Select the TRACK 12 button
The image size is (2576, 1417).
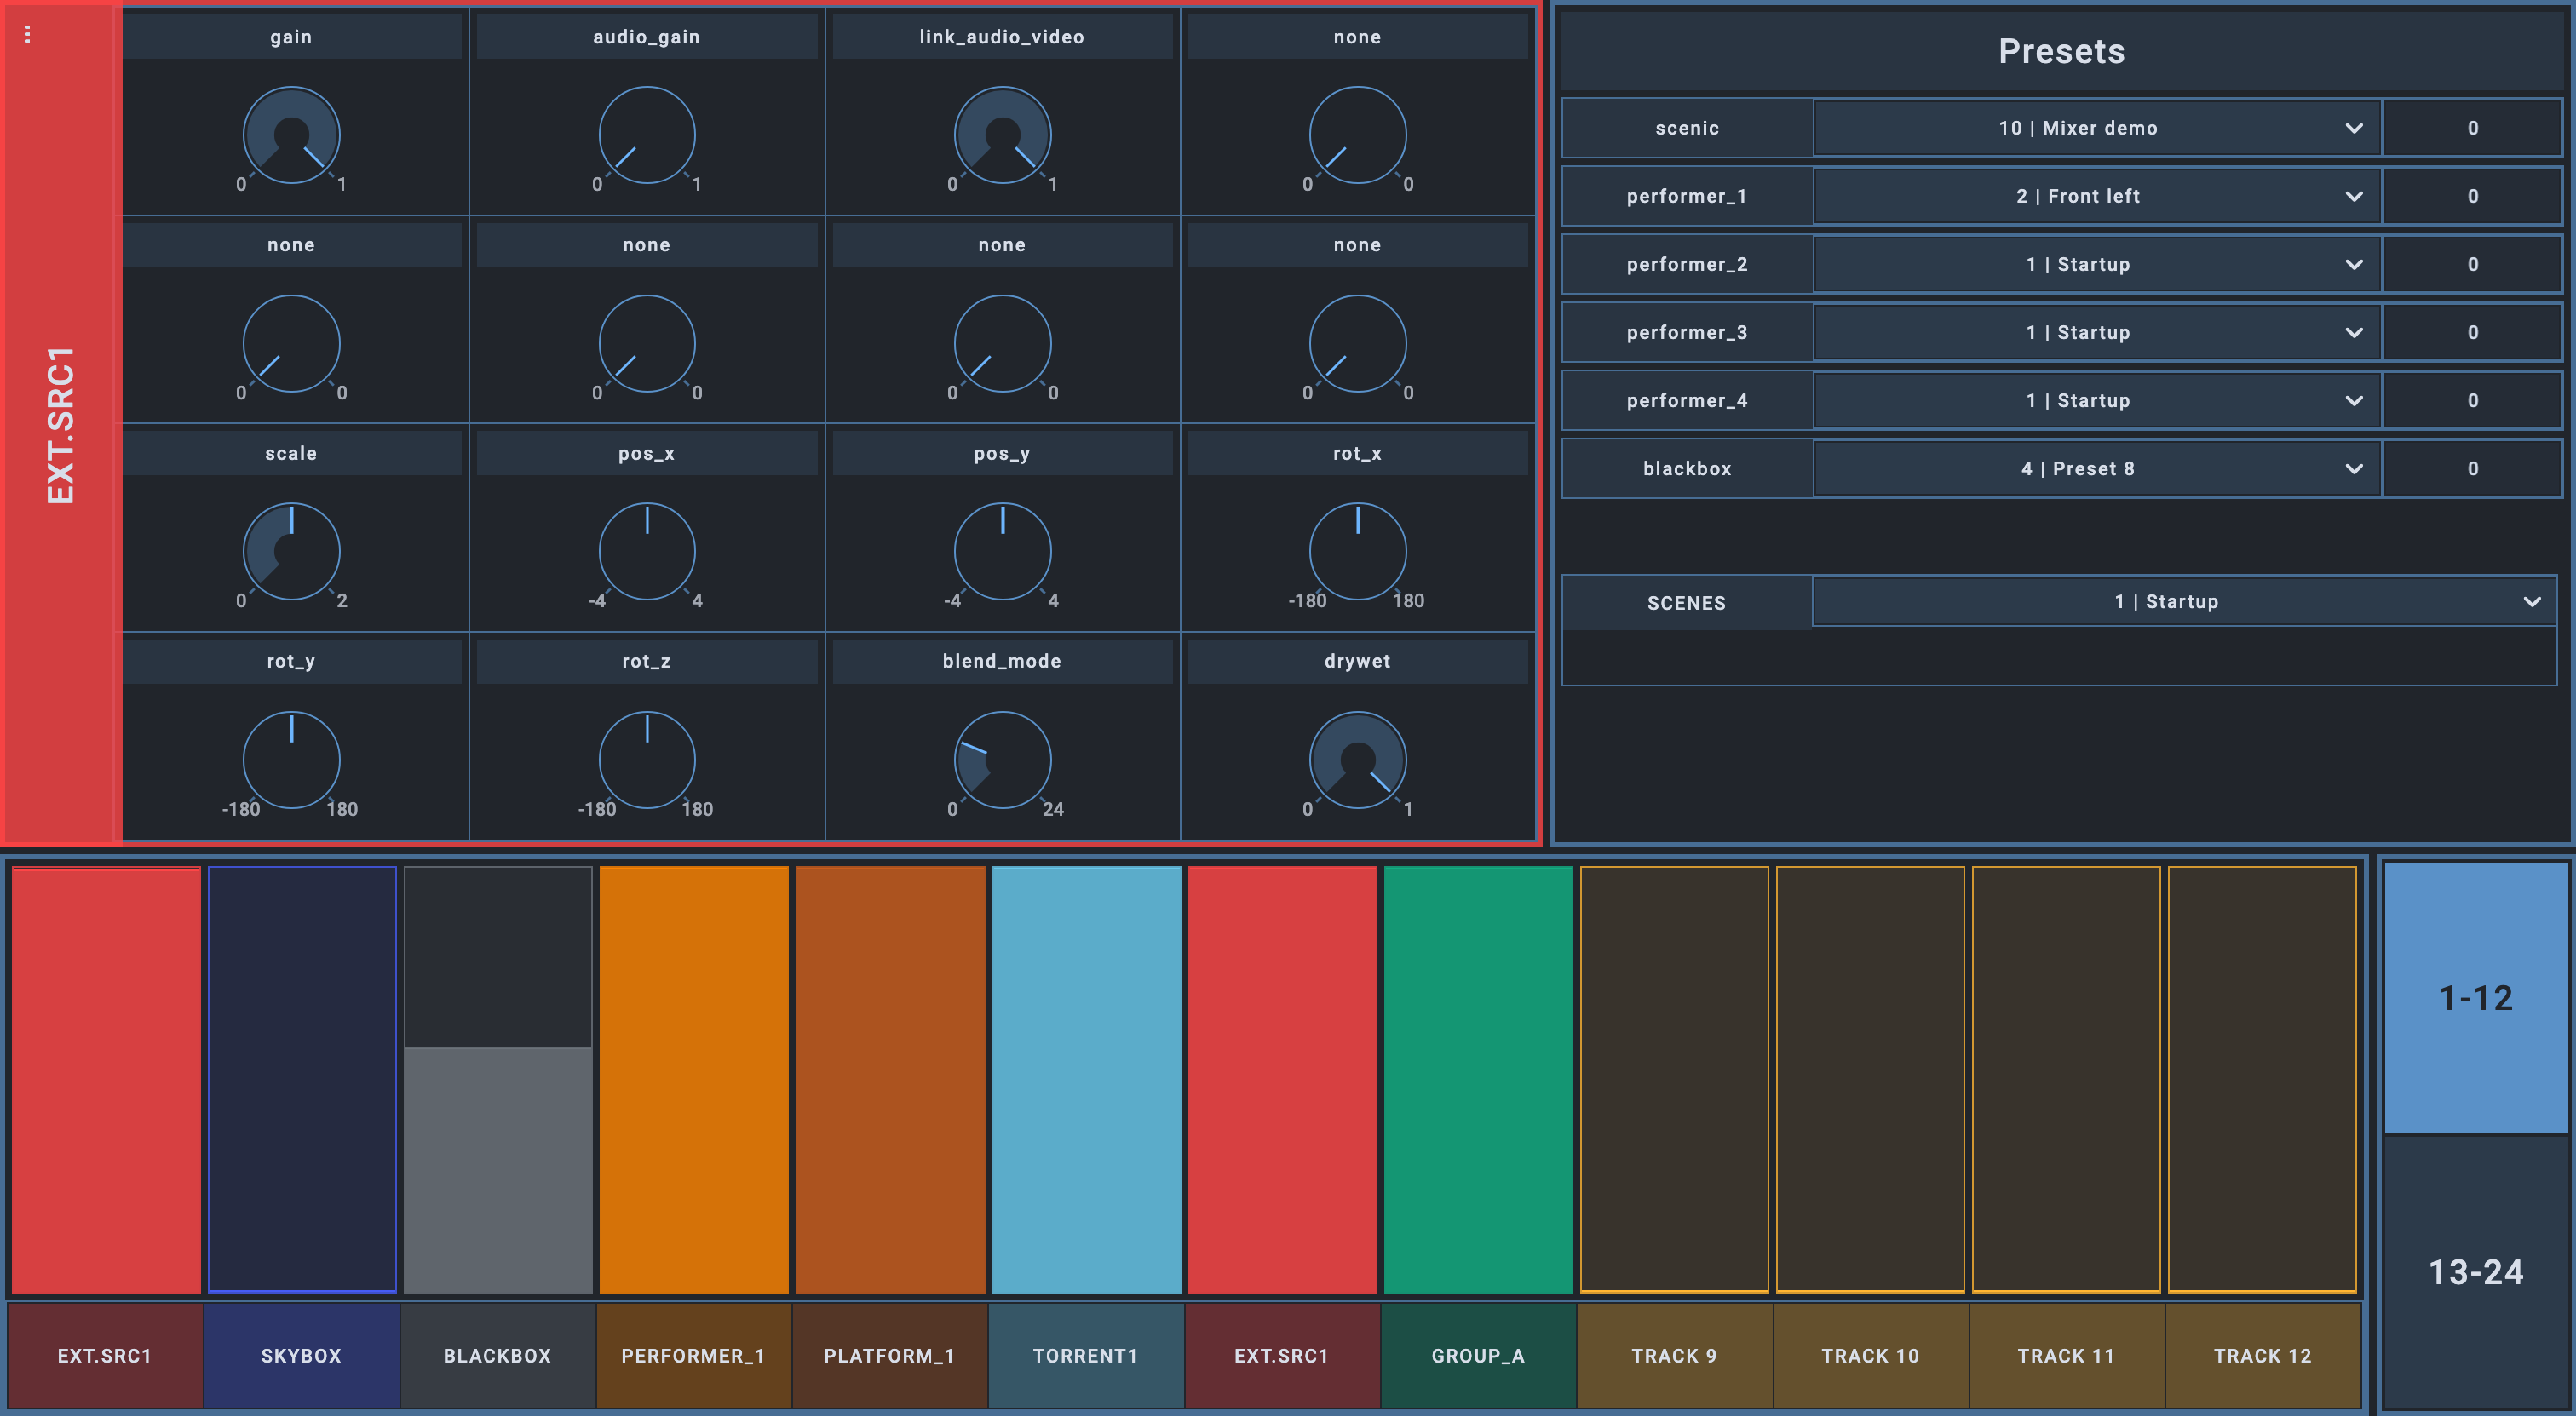pos(2262,1355)
